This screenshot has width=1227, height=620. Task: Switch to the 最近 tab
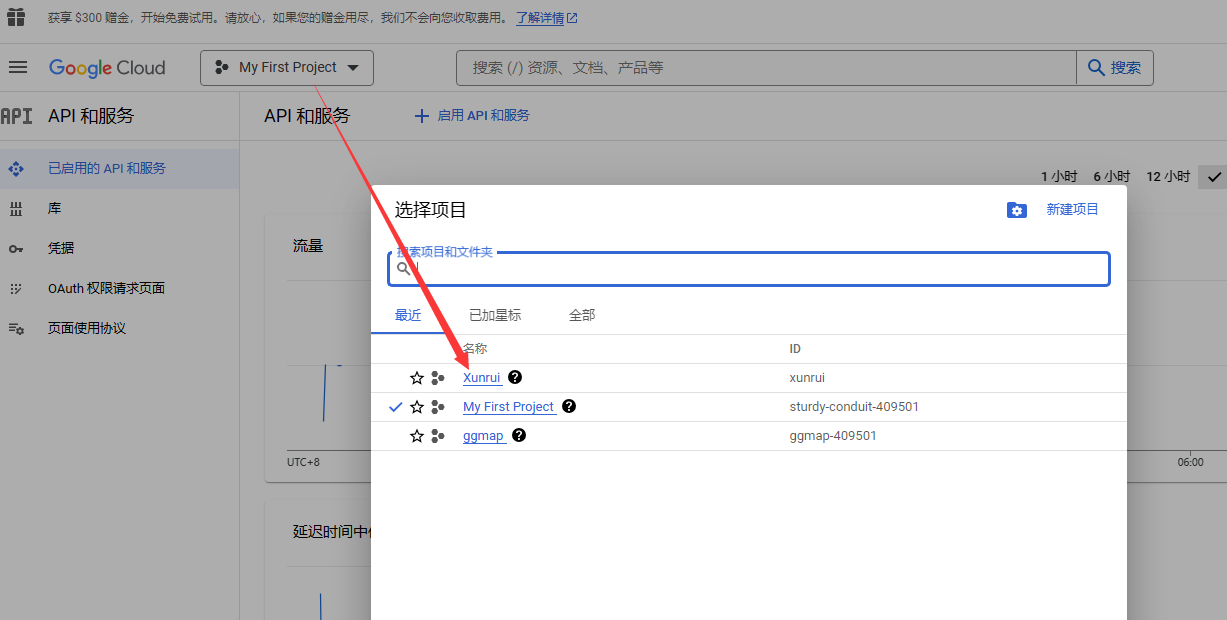coord(408,315)
